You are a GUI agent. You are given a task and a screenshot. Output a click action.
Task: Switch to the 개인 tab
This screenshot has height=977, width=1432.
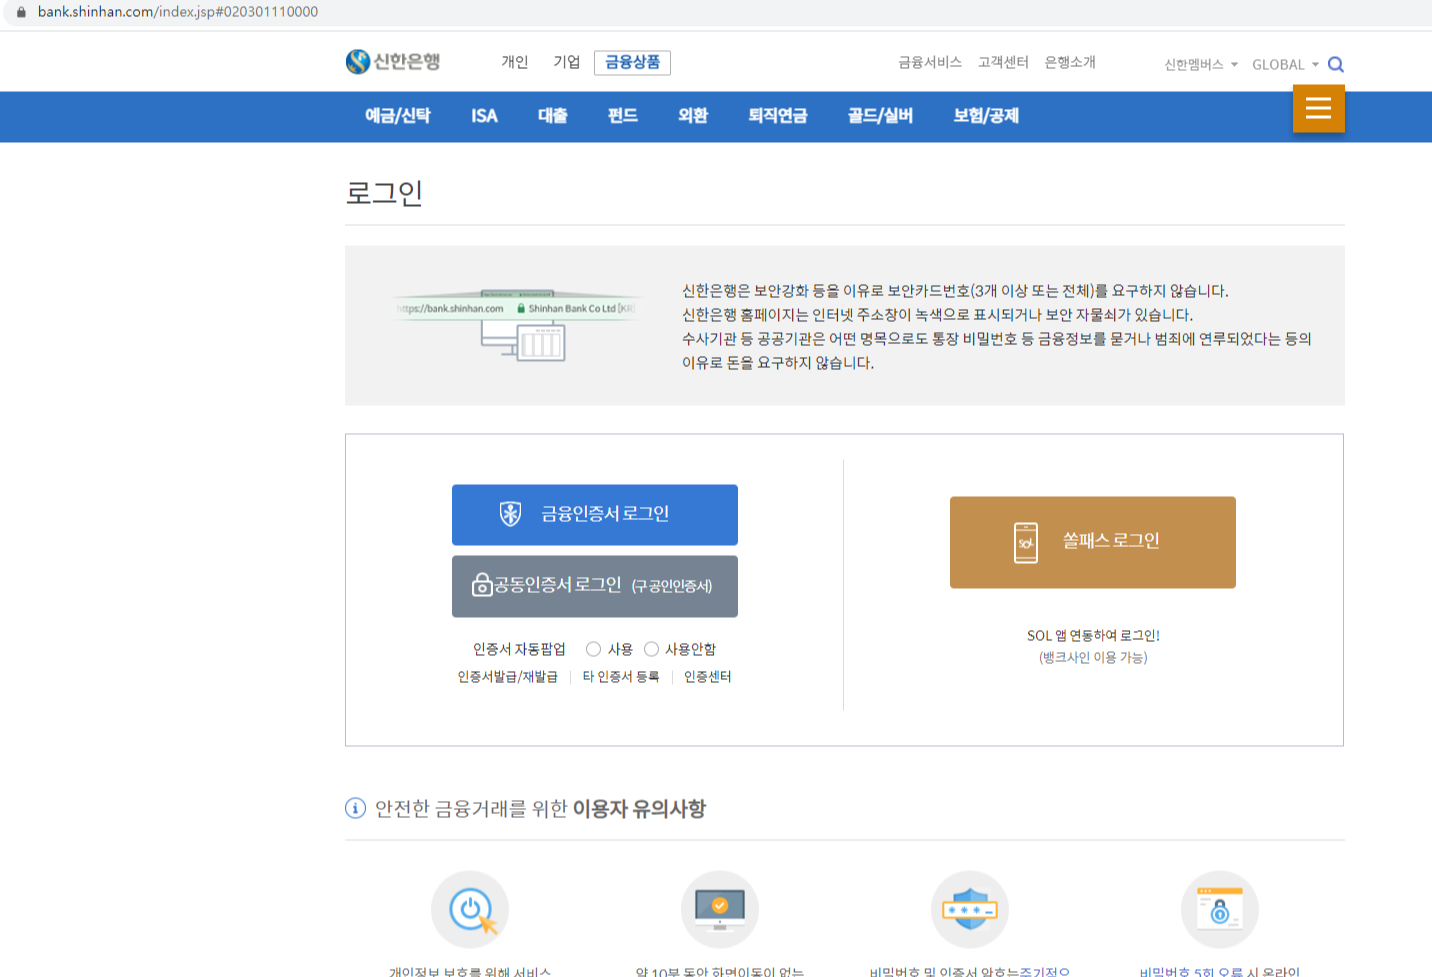click(515, 62)
